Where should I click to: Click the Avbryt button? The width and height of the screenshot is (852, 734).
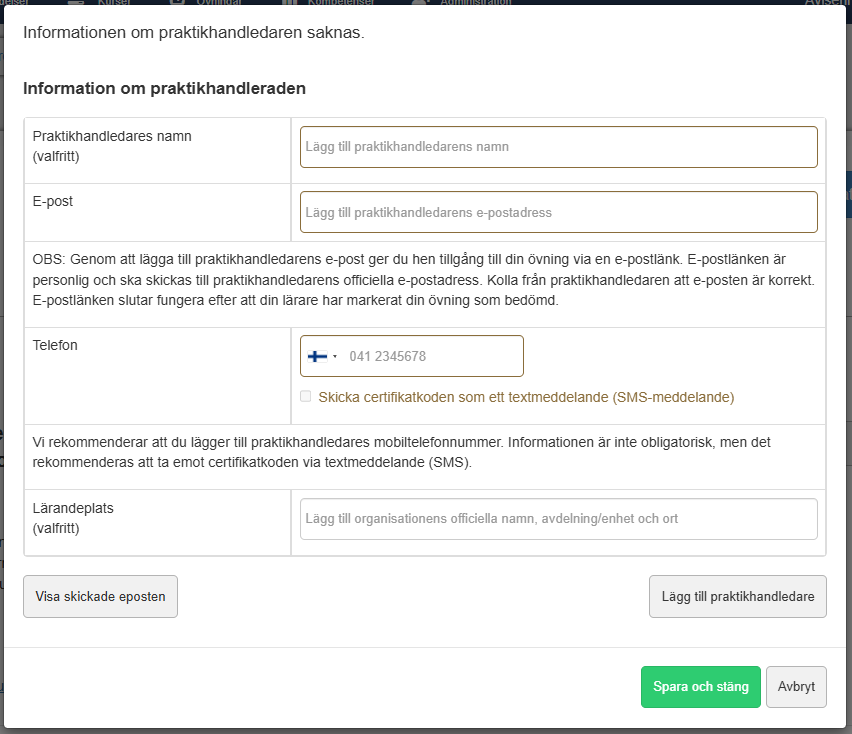coord(796,687)
